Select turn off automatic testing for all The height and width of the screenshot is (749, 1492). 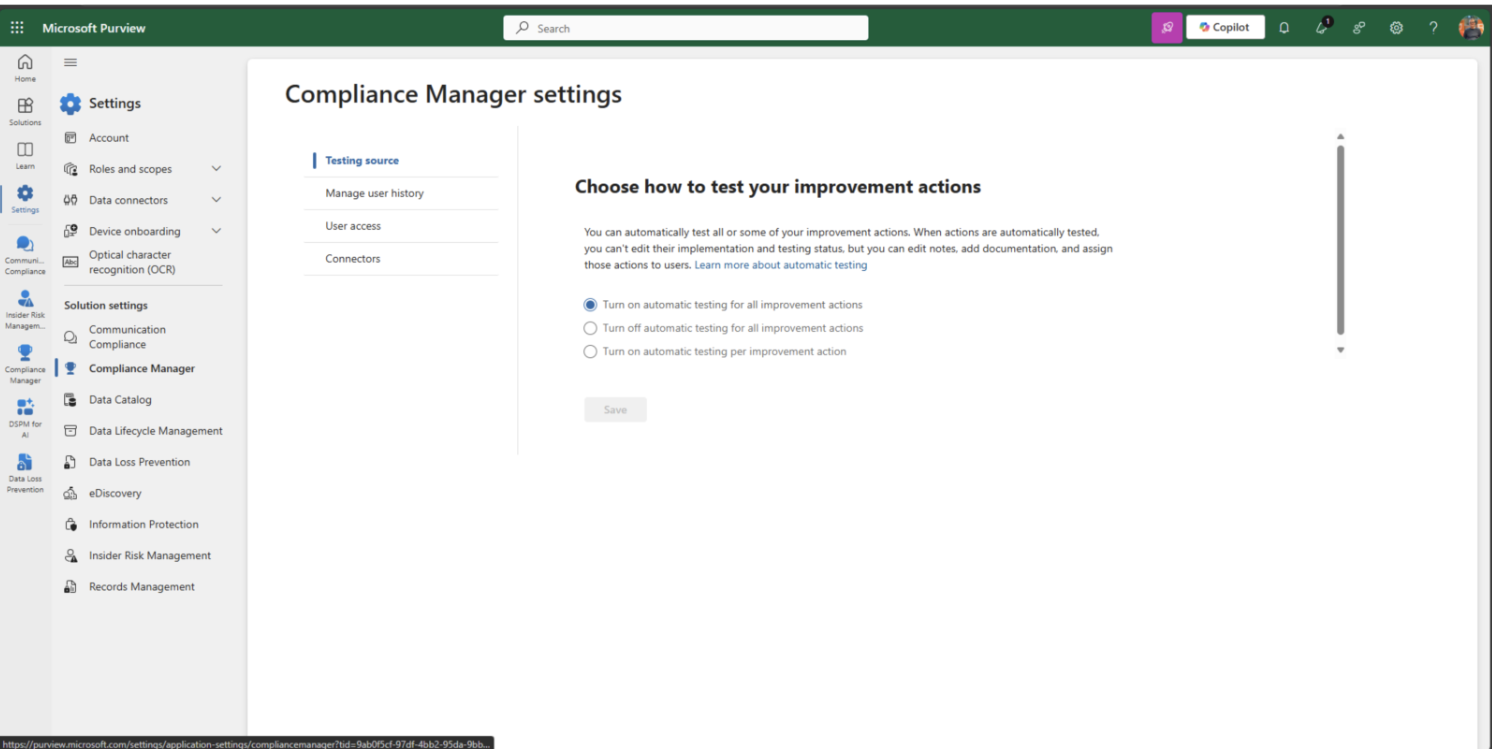tap(590, 328)
